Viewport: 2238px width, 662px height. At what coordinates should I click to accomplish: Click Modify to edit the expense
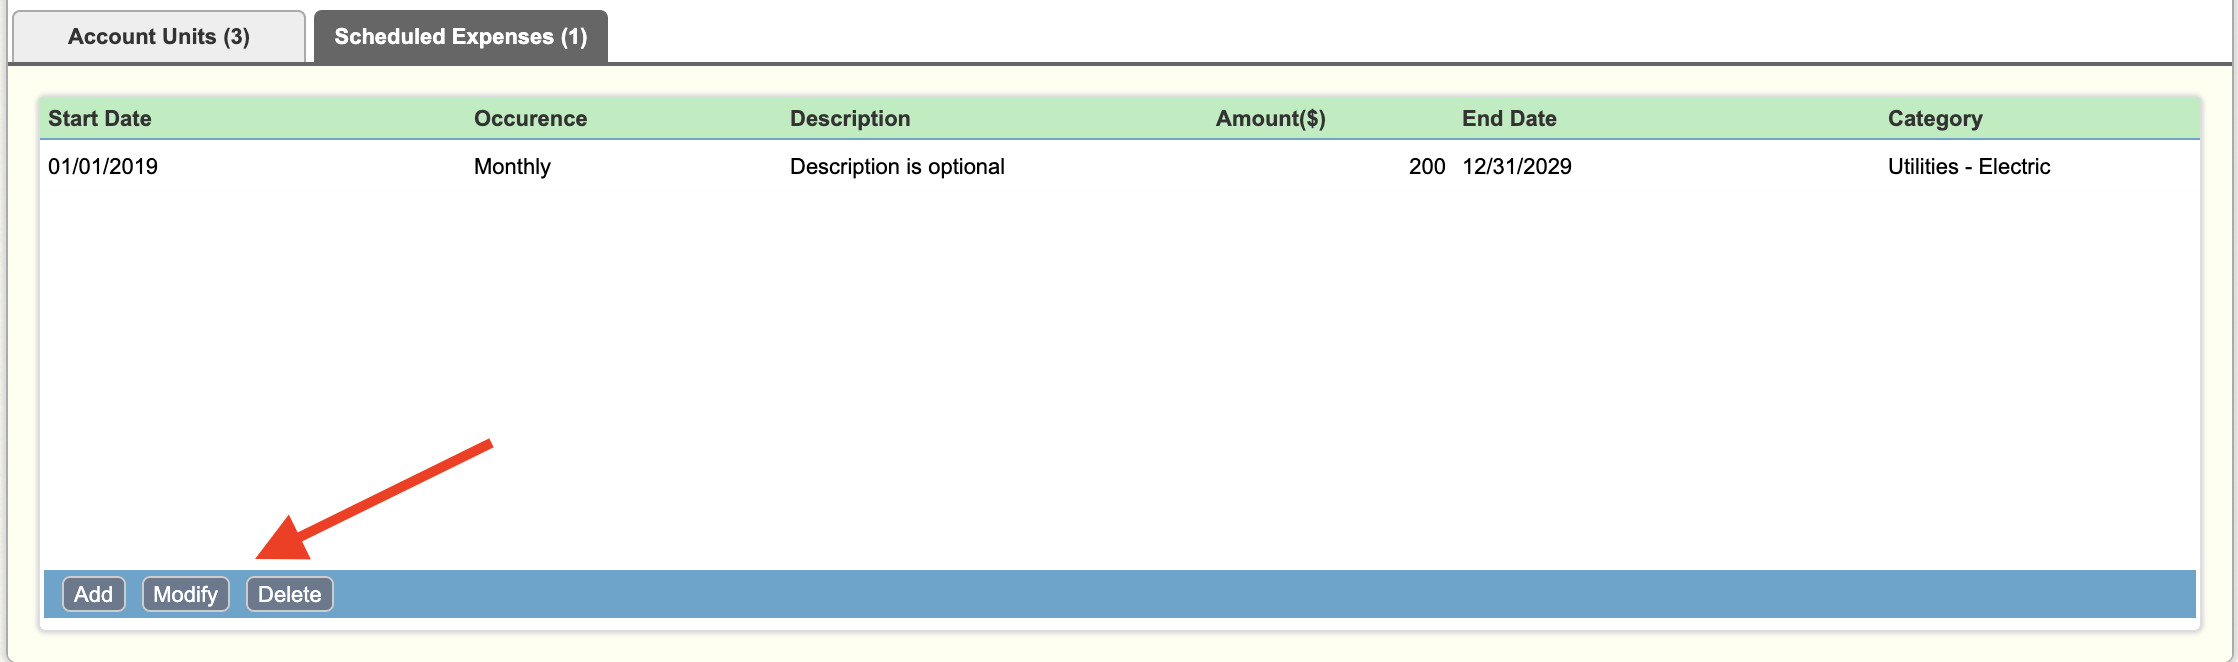(x=186, y=594)
